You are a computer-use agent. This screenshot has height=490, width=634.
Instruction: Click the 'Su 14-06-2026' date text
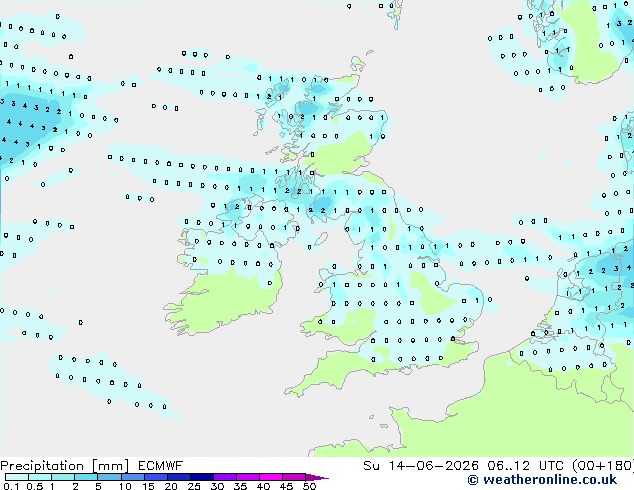tap(421, 466)
